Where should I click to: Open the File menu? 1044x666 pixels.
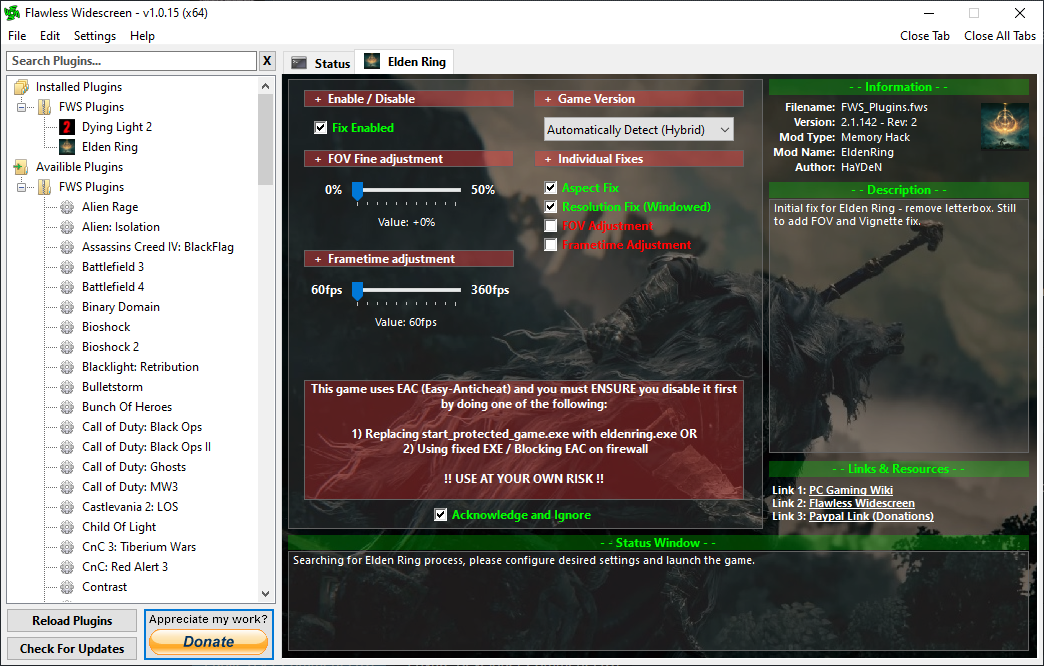click(x=17, y=36)
